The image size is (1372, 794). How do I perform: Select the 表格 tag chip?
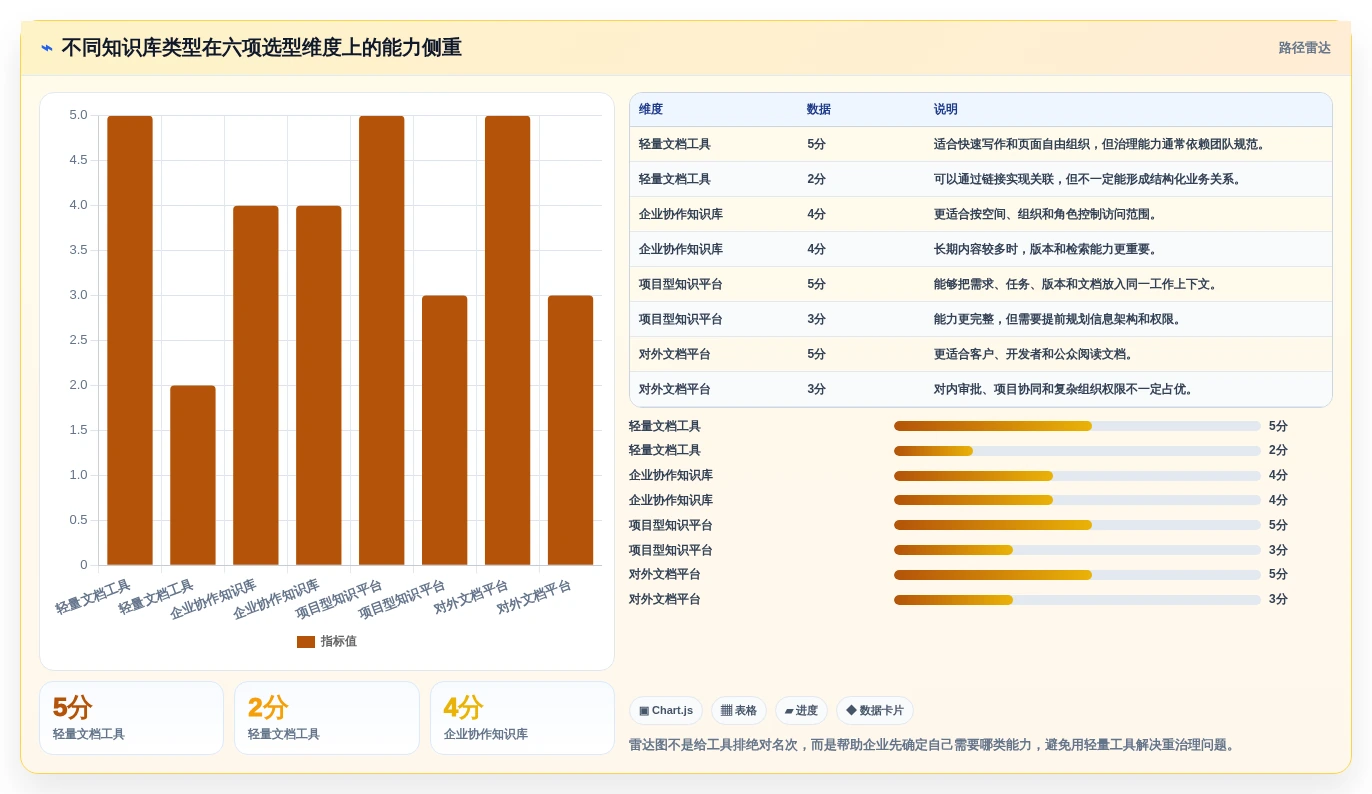739,711
